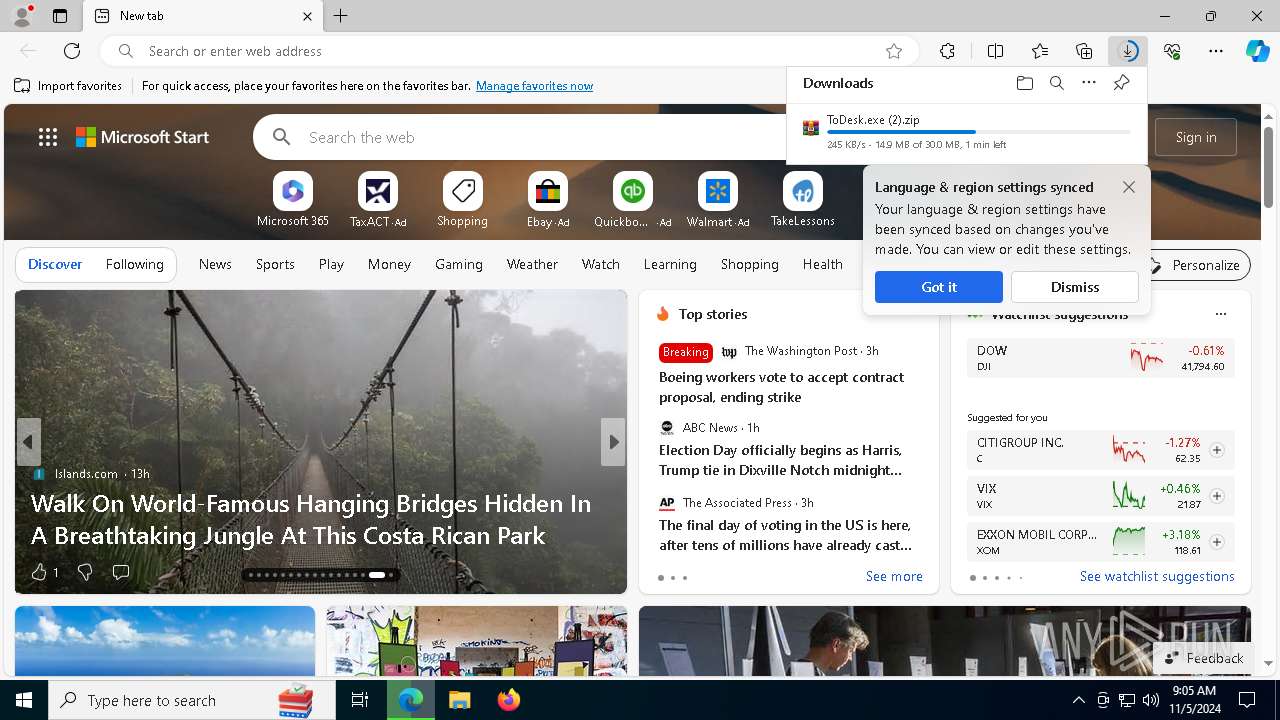
Task: Open Windows Start menu
Action: [x=24, y=700]
